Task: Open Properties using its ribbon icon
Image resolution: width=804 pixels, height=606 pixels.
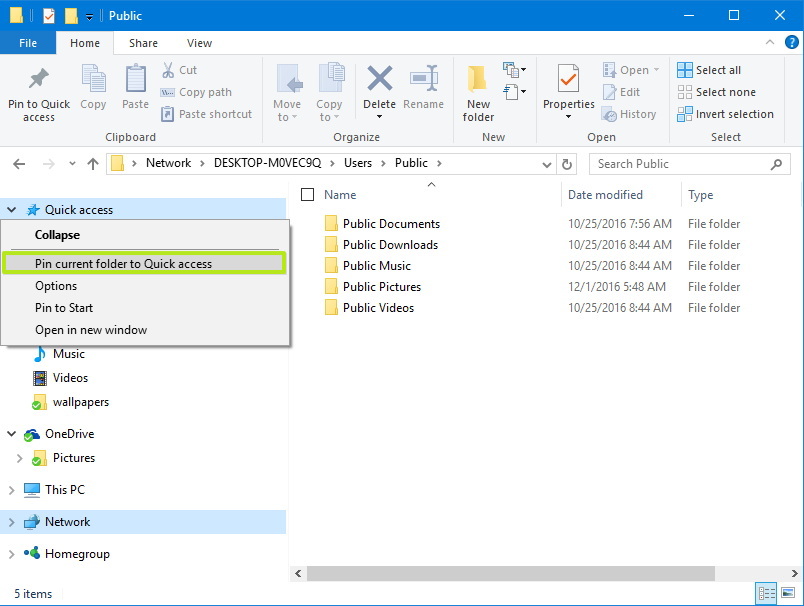Action: 568,90
